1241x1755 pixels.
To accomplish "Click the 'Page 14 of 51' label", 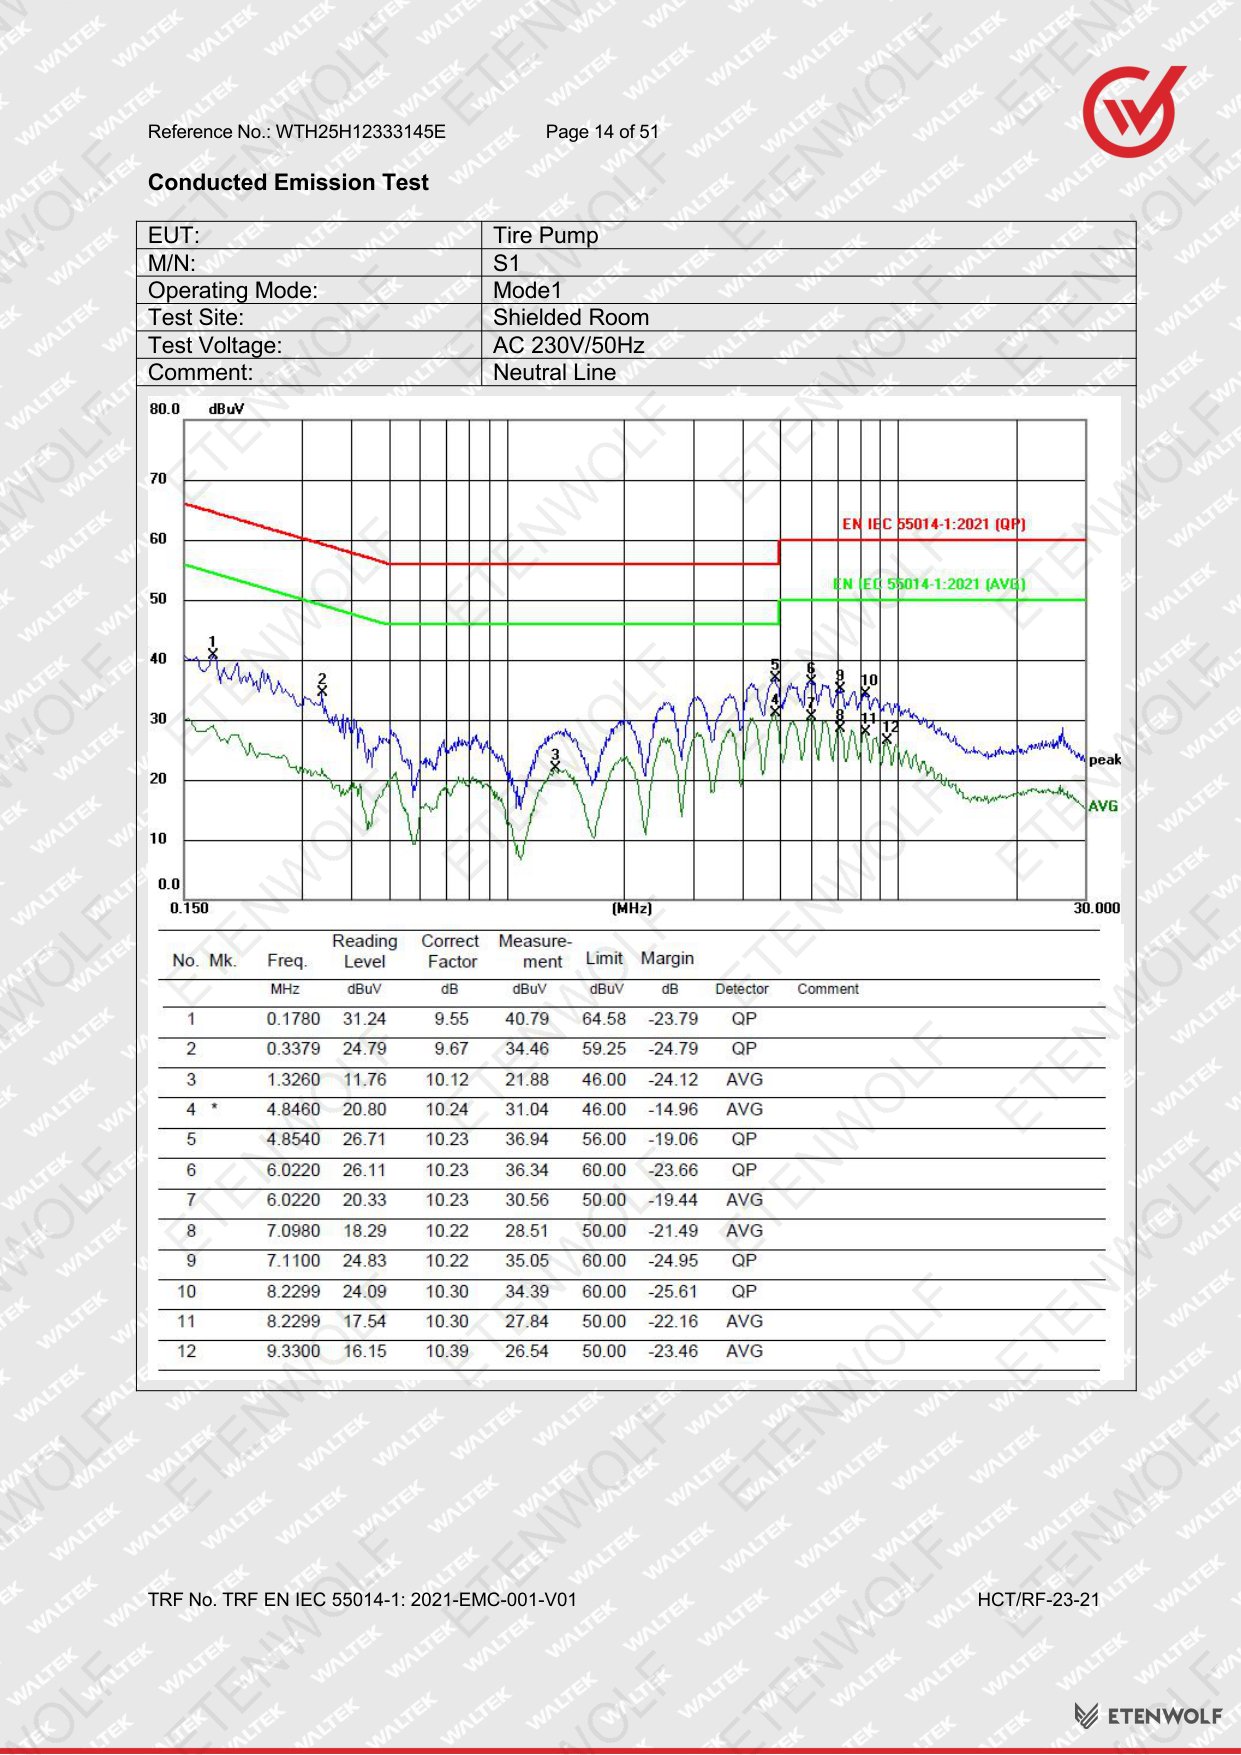I will (602, 132).
